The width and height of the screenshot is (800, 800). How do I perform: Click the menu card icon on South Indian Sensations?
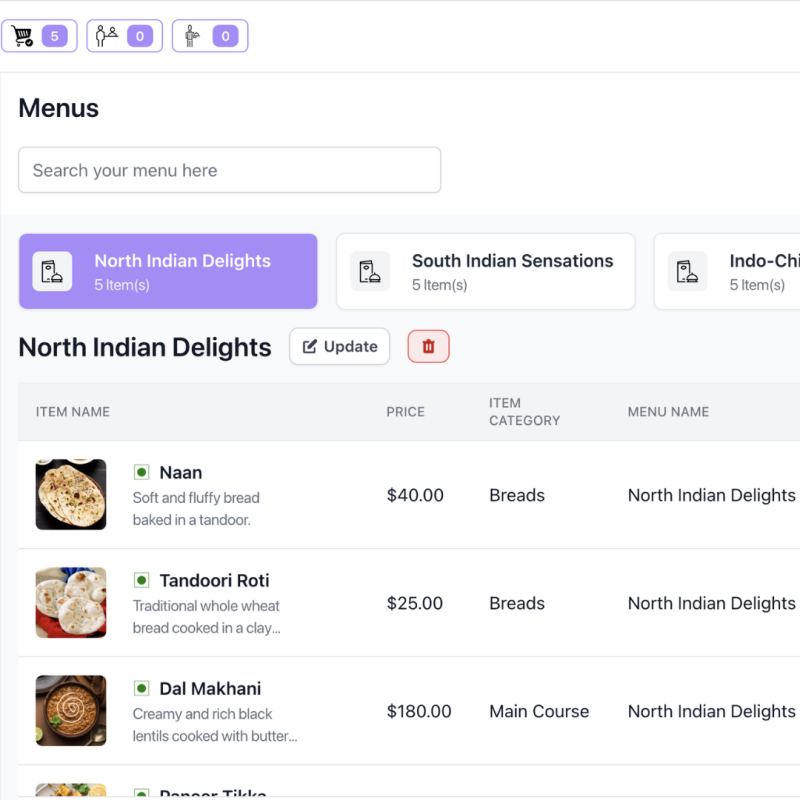tap(370, 271)
